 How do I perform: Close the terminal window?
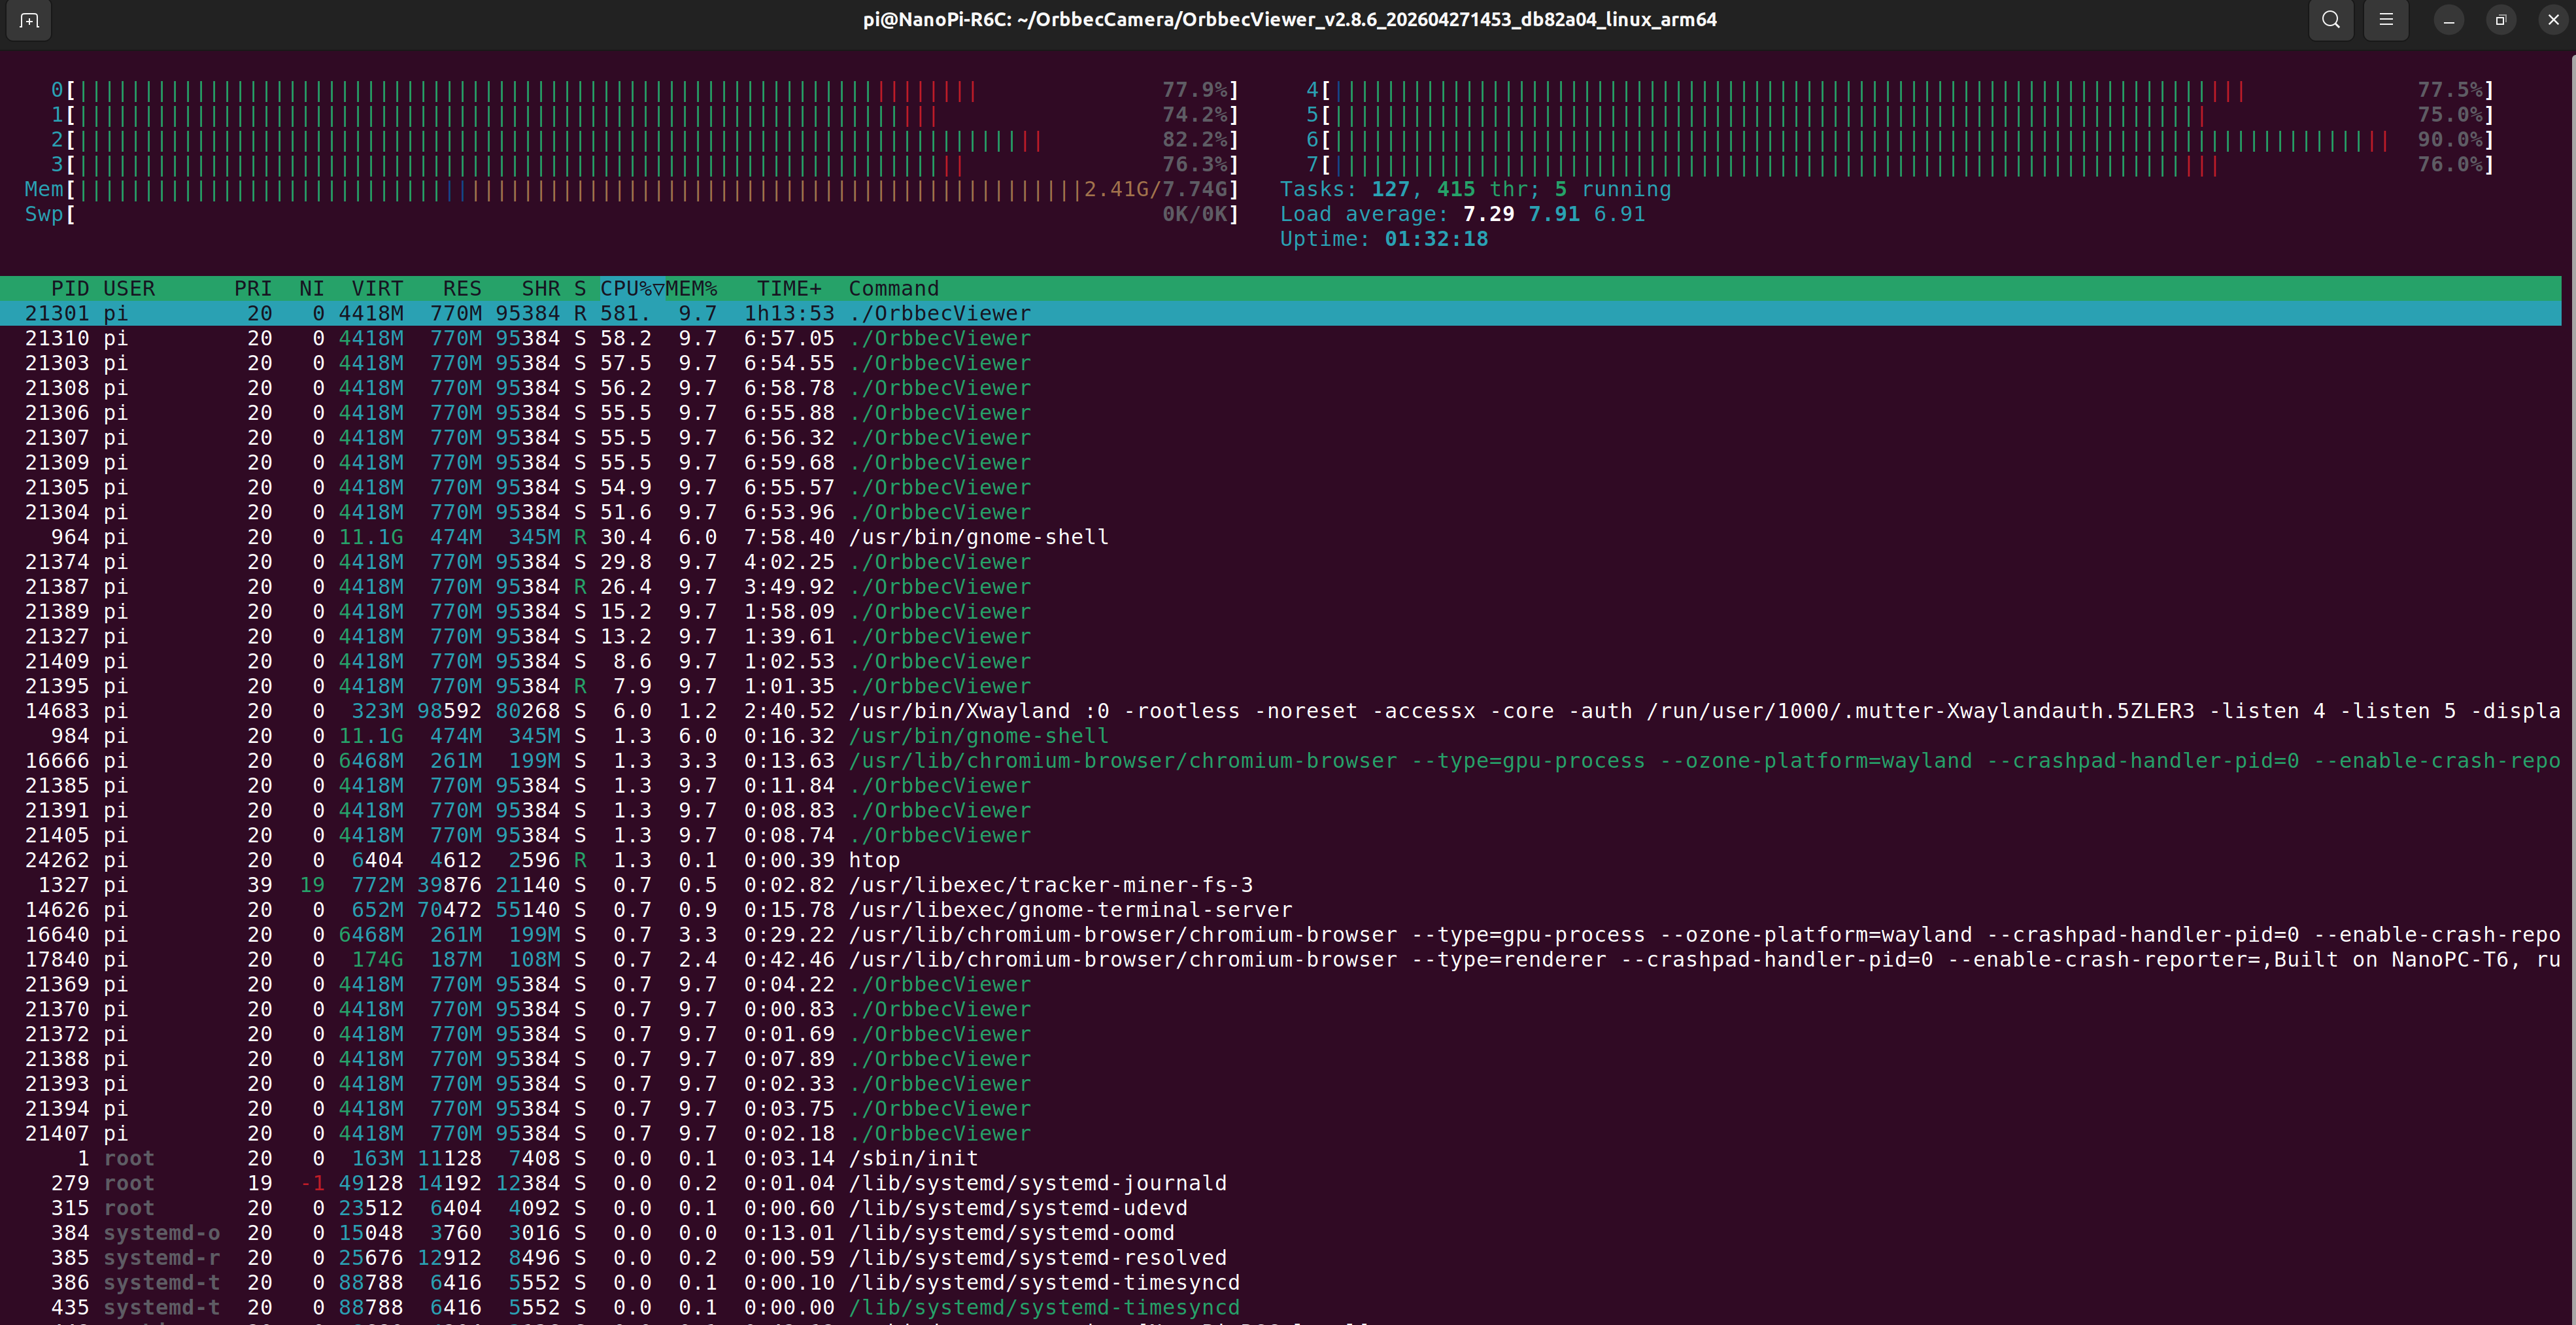(x=2553, y=20)
